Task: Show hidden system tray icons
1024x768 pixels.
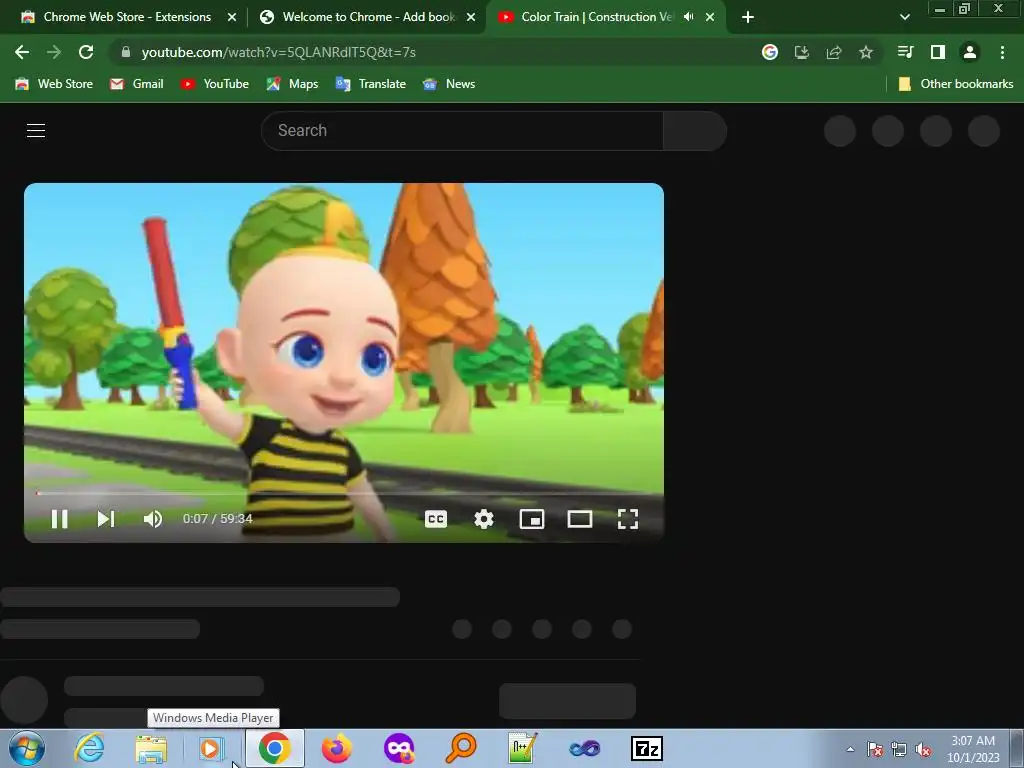Action: tap(850, 749)
